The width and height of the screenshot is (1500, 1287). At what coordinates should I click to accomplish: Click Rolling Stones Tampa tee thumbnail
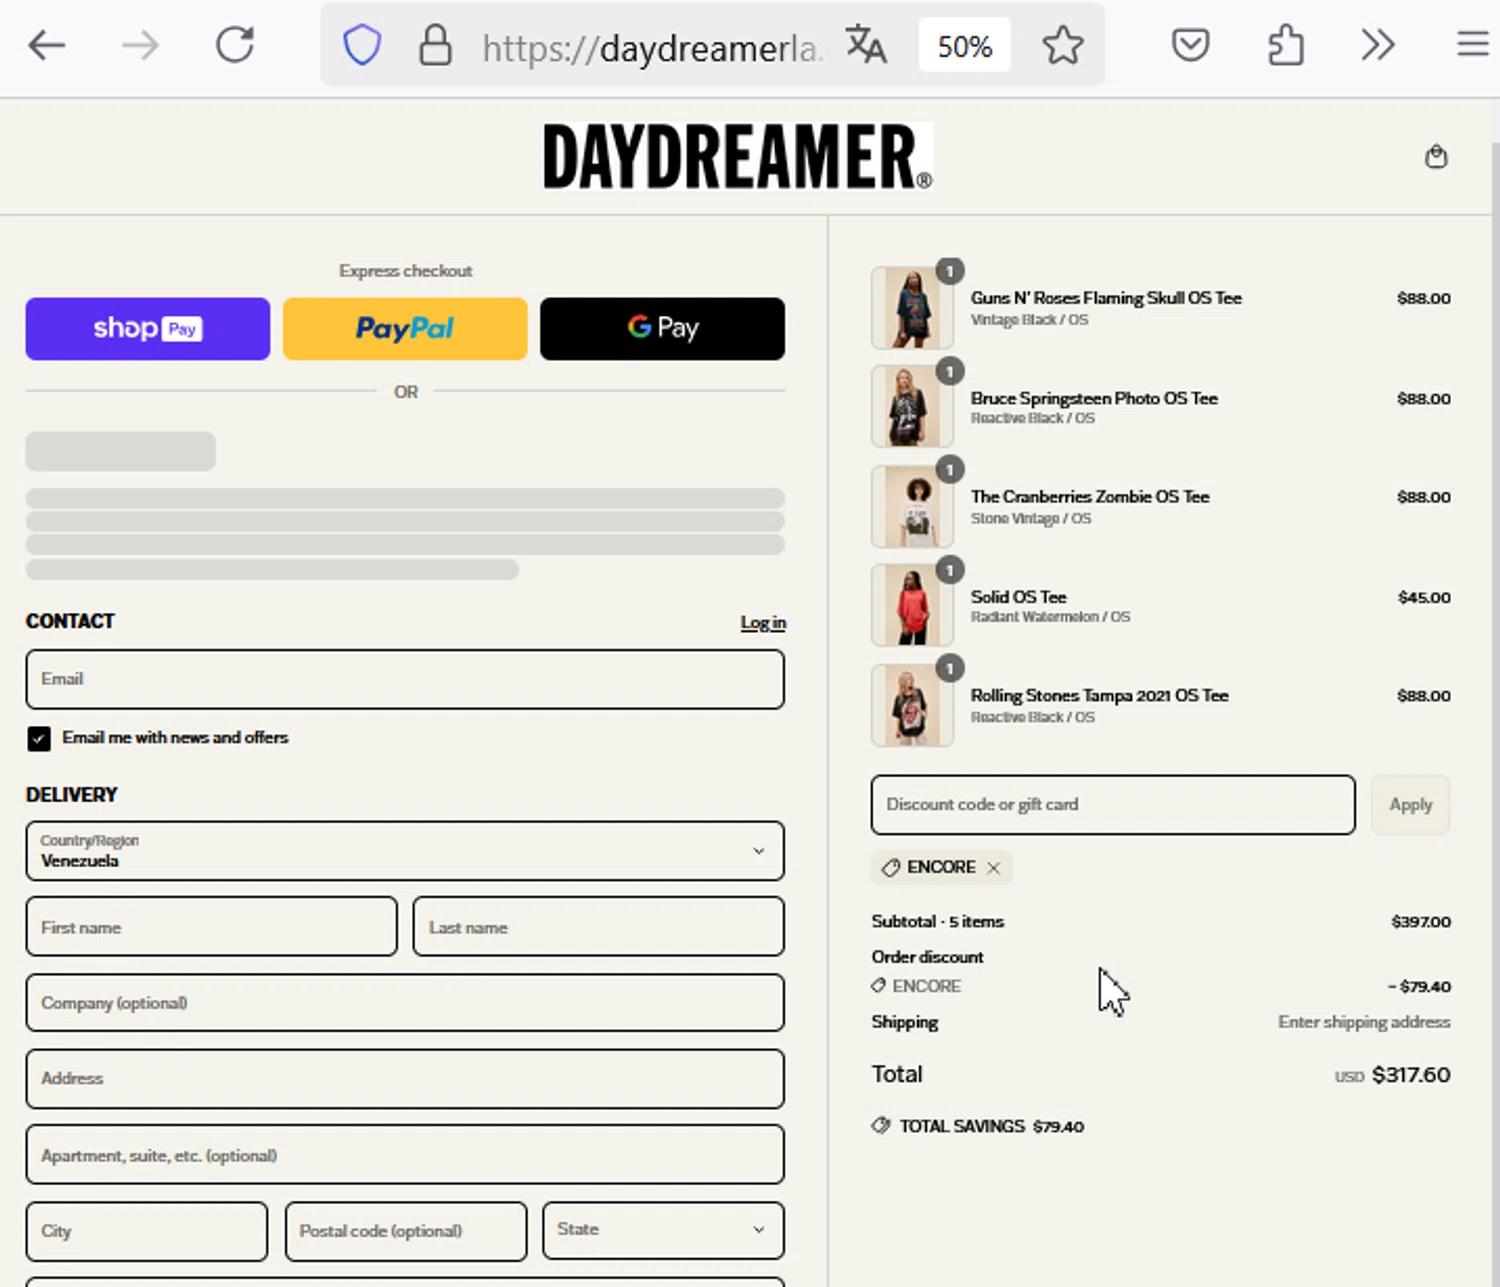[912, 704]
